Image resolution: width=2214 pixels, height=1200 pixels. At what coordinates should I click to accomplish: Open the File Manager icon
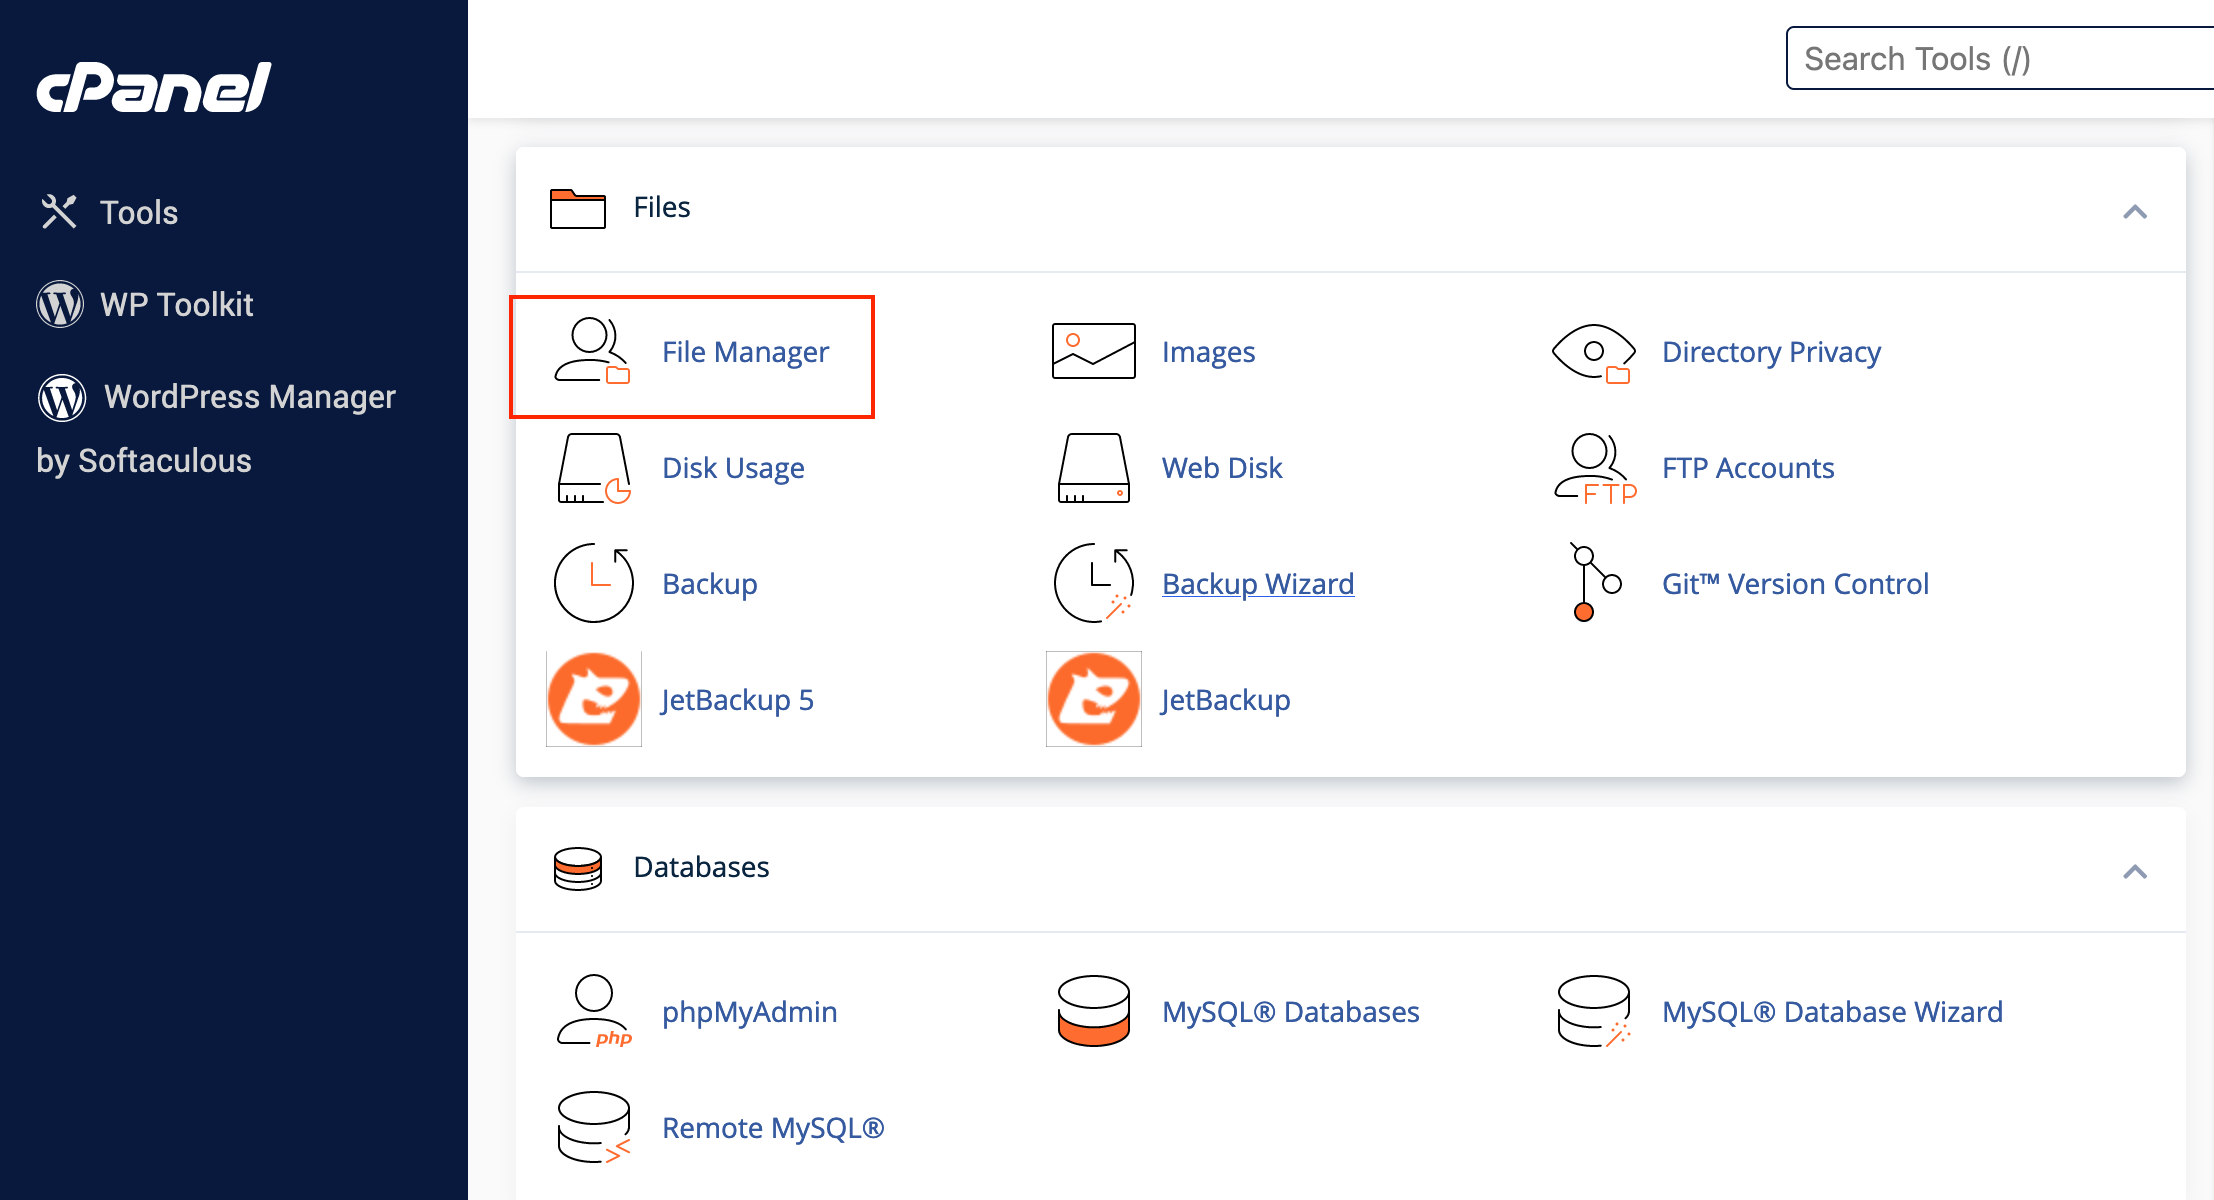coord(592,351)
